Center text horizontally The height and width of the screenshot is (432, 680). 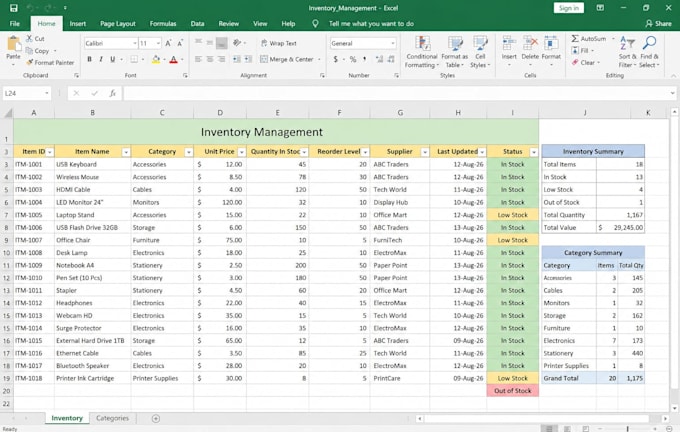210,59
